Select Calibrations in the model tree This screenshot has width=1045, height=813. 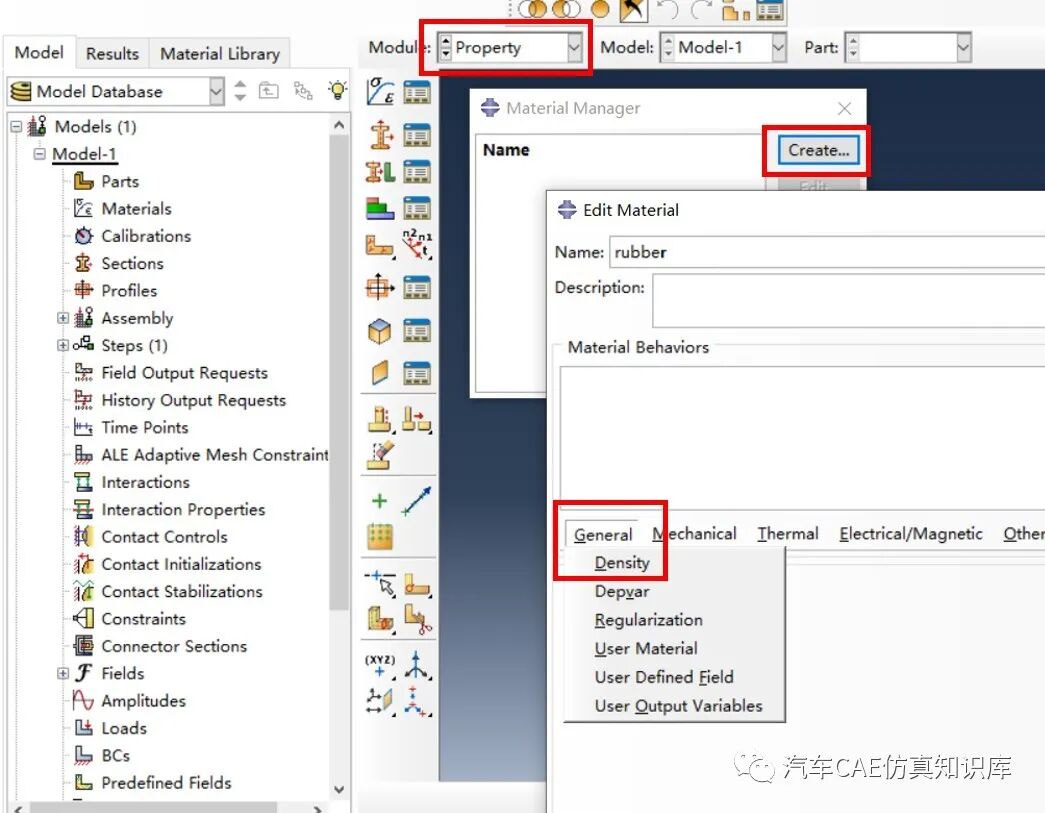[x=146, y=236]
